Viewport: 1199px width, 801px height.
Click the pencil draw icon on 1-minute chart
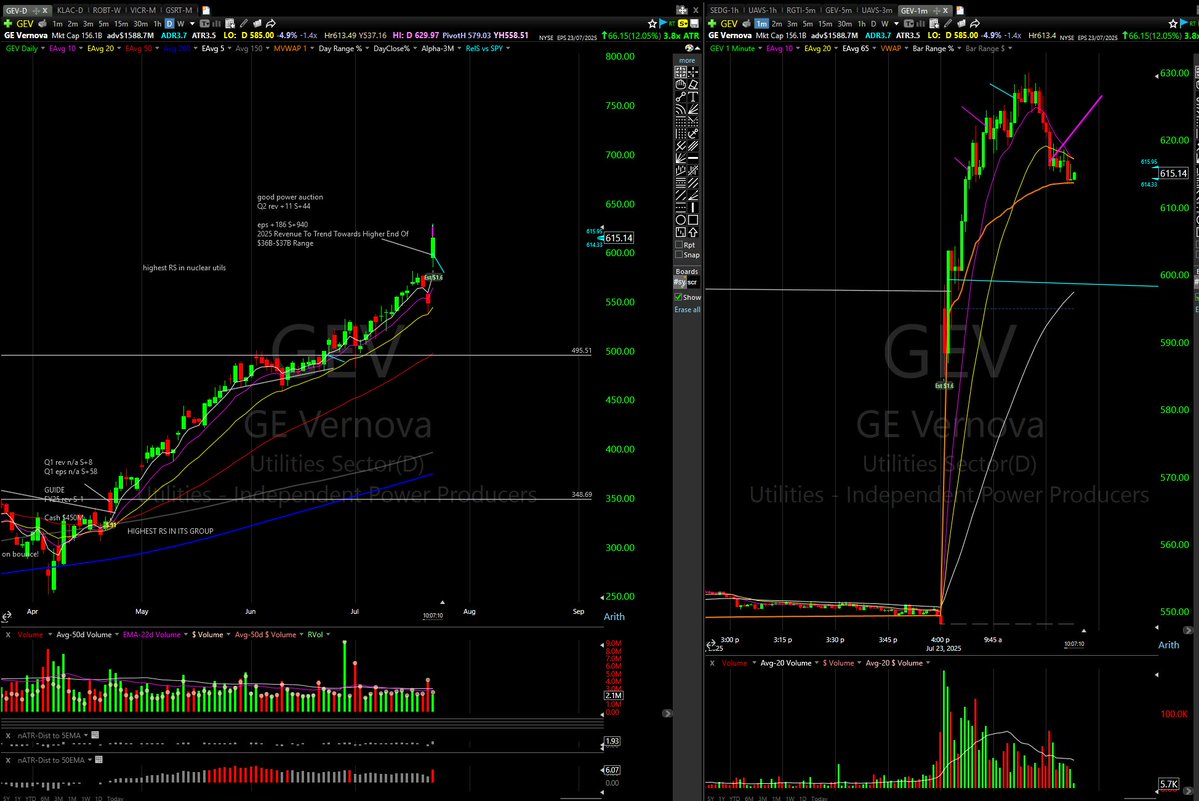click(x=948, y=24)
